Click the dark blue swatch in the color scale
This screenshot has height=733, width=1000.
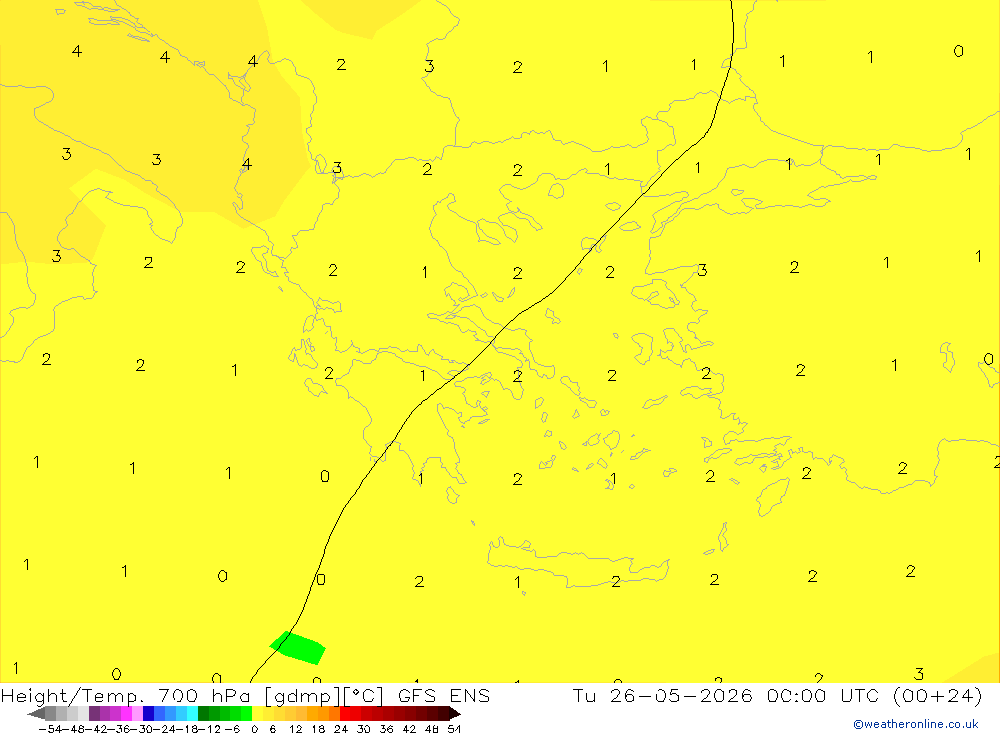click(x=148, y=713)
